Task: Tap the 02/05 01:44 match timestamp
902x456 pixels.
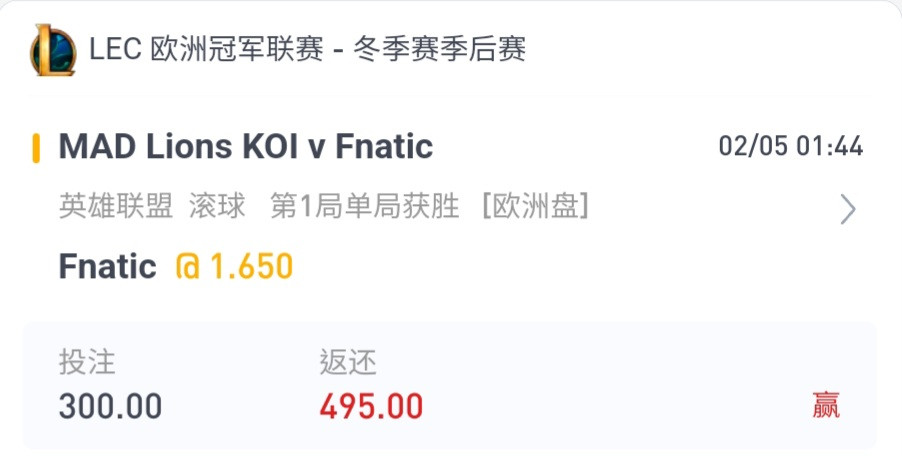Action: tap(791, 146)
